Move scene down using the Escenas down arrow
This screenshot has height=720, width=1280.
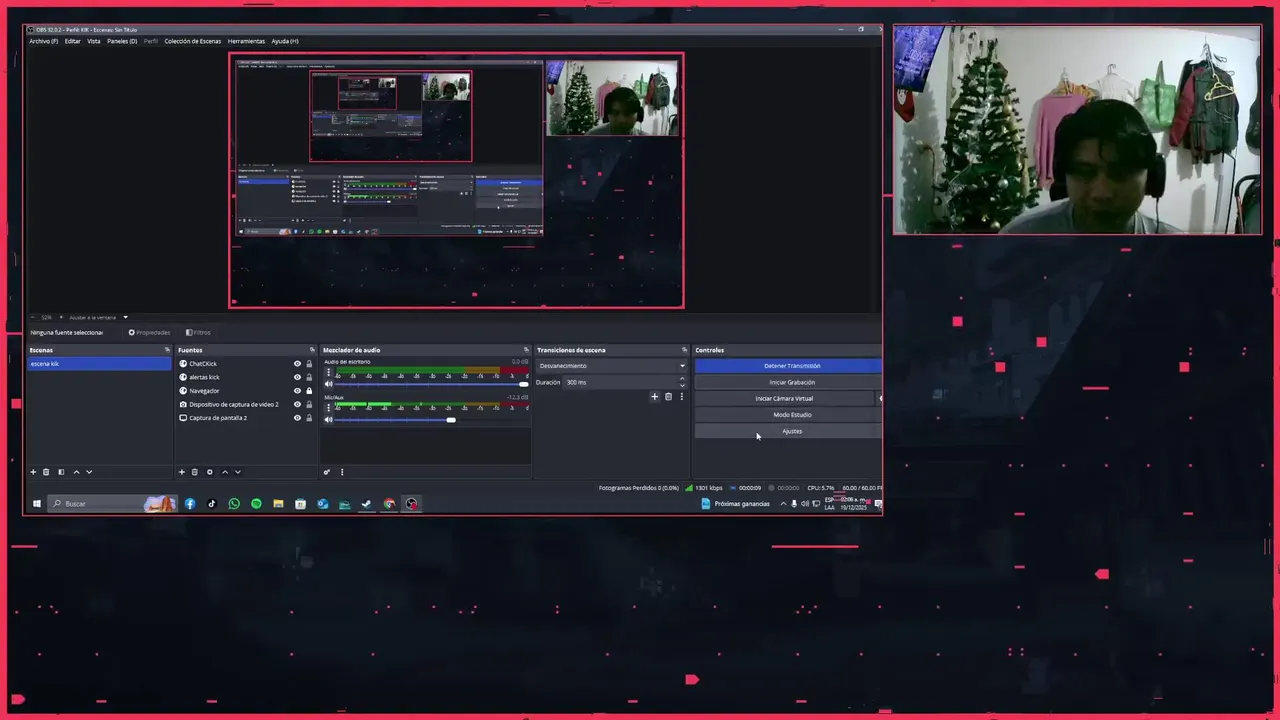(x=89, y=472)
